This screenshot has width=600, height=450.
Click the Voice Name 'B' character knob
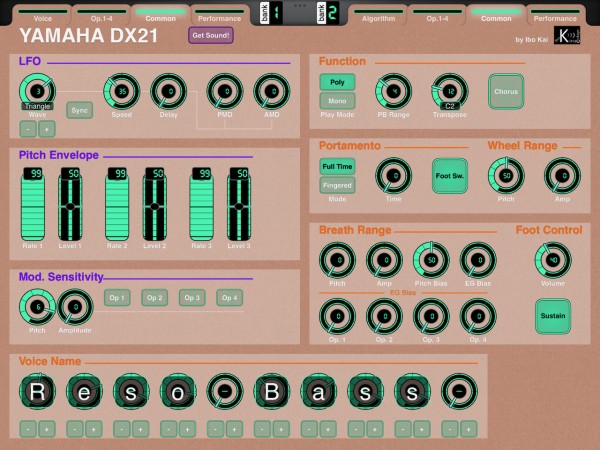(272, 391)
